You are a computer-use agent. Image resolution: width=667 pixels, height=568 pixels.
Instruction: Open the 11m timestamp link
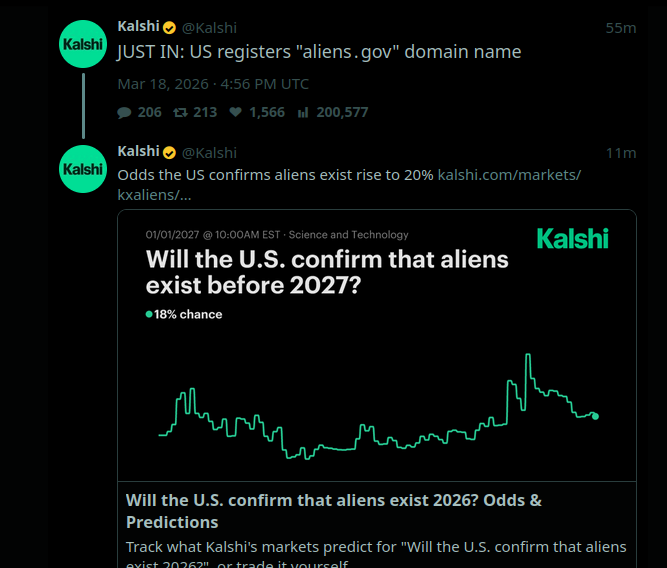click(621, 153)
